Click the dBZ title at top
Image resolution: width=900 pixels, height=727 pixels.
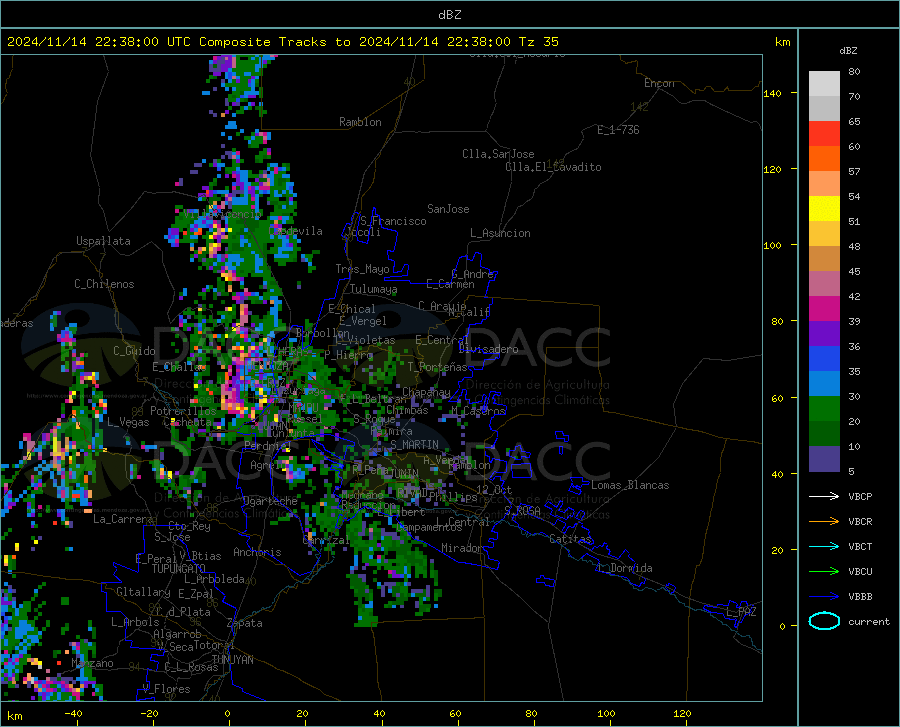point(449,15)
